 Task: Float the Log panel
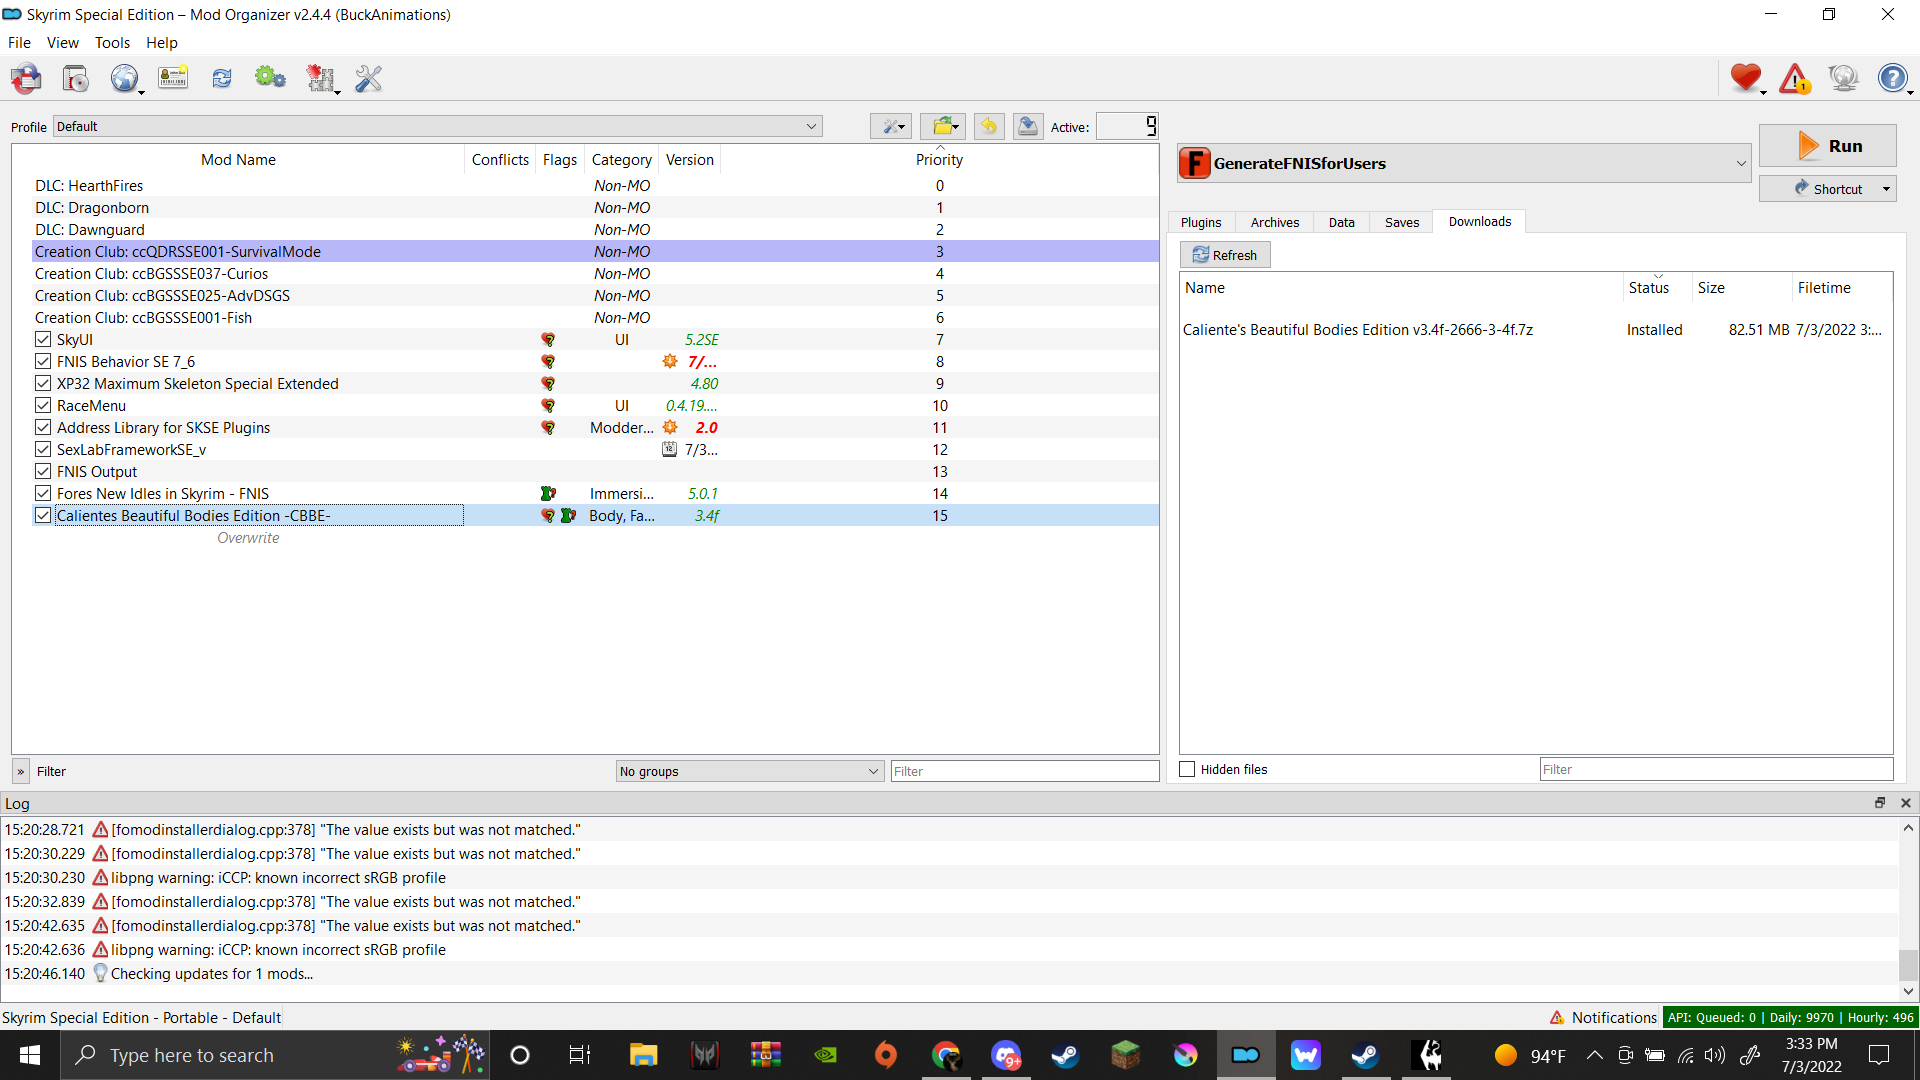pos(1880,803)
